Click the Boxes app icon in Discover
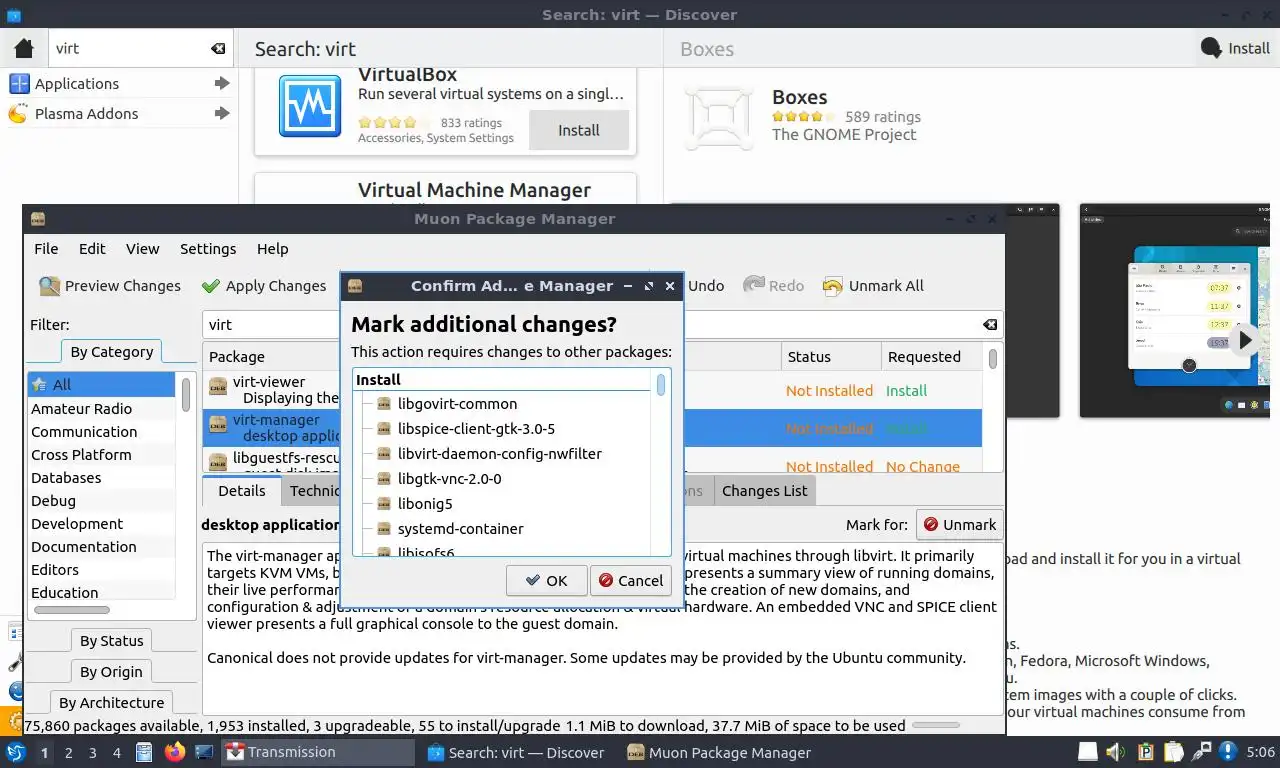The height and width of the screenshot is (768, 1280). click(718, 117)
